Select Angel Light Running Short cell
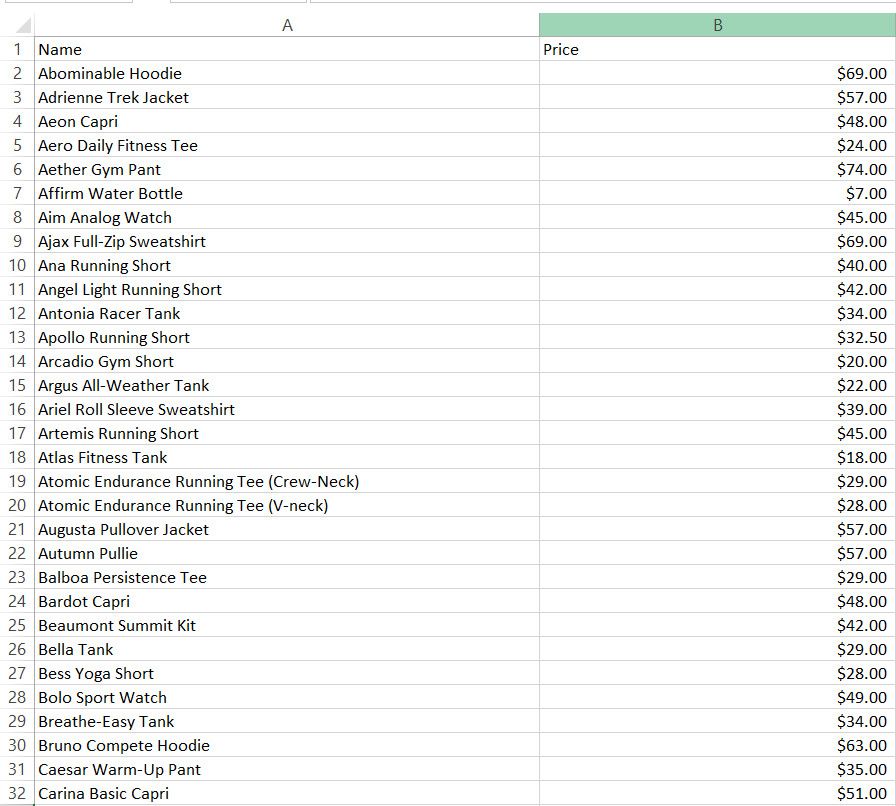 pyautogui.click(x=287, y=289)
